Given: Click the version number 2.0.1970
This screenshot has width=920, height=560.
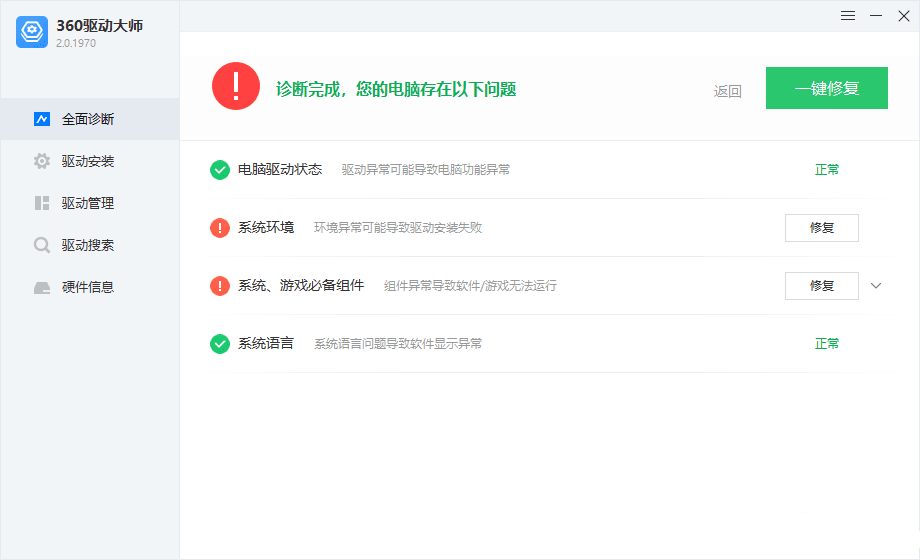Looking at the screenshot, I should [x=76, y=43].
